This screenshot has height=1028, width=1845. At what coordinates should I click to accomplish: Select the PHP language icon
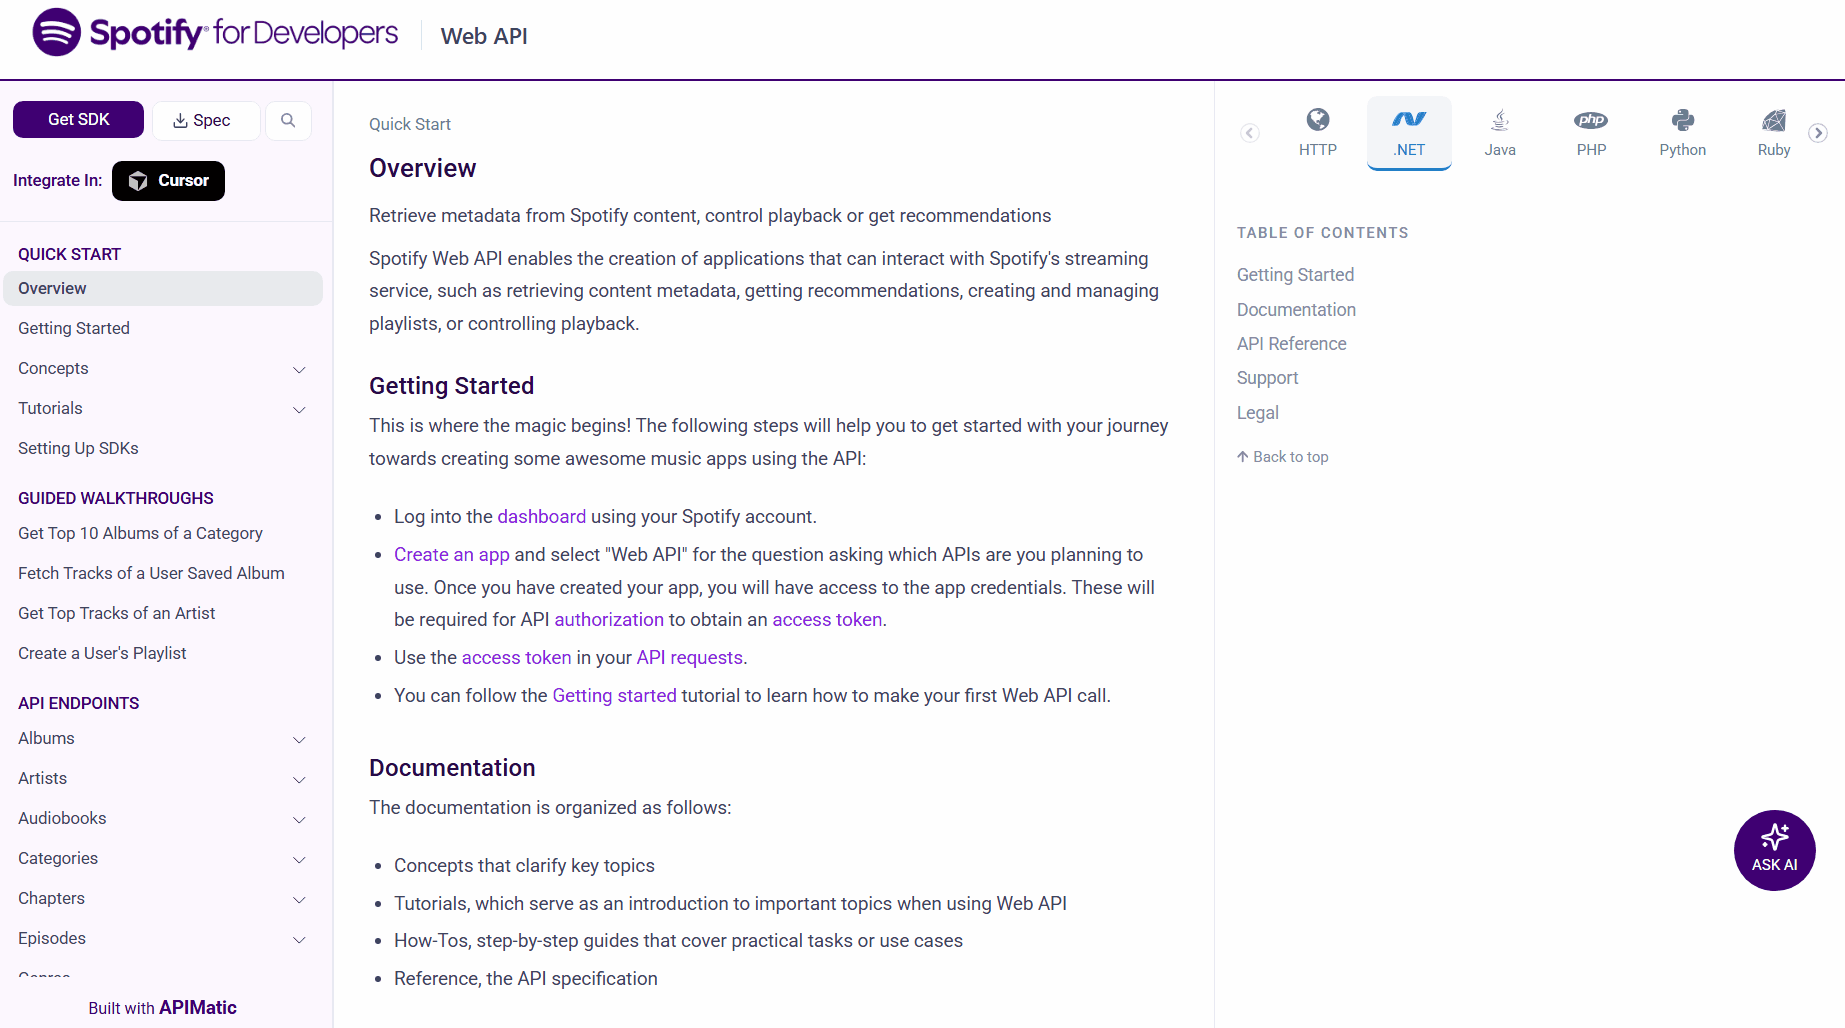click(1590, 131)
